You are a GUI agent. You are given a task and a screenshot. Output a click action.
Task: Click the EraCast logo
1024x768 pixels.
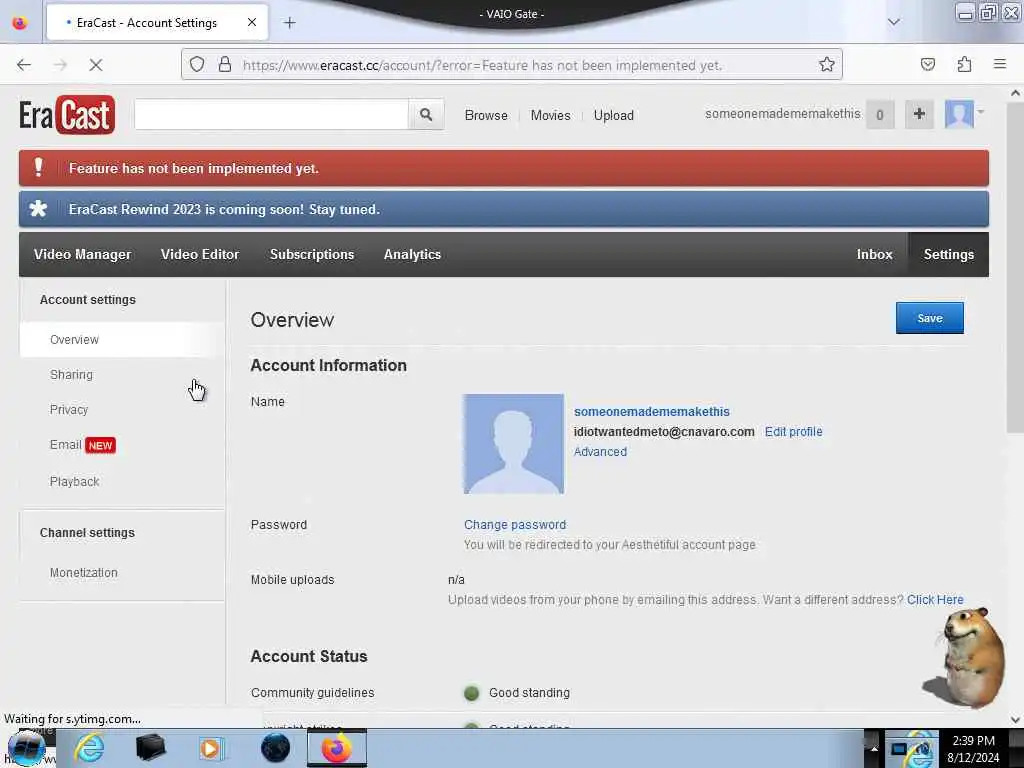(x=67, y=115)
